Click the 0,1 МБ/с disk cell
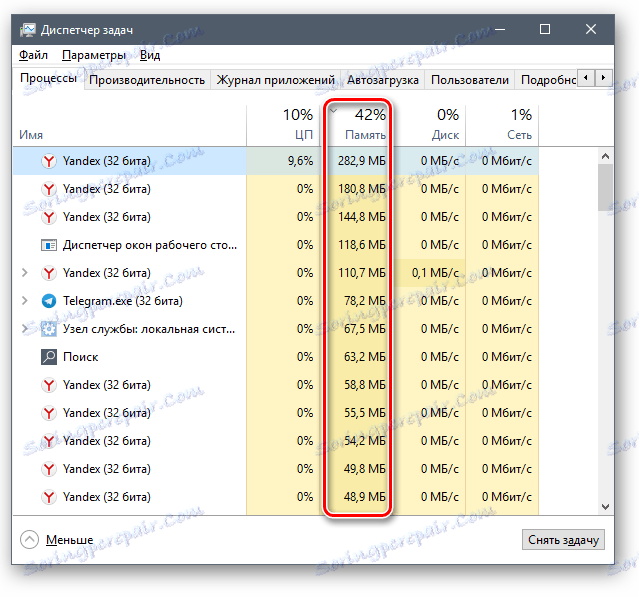Screen dimensions: 639x597 [x=430, y=273]
